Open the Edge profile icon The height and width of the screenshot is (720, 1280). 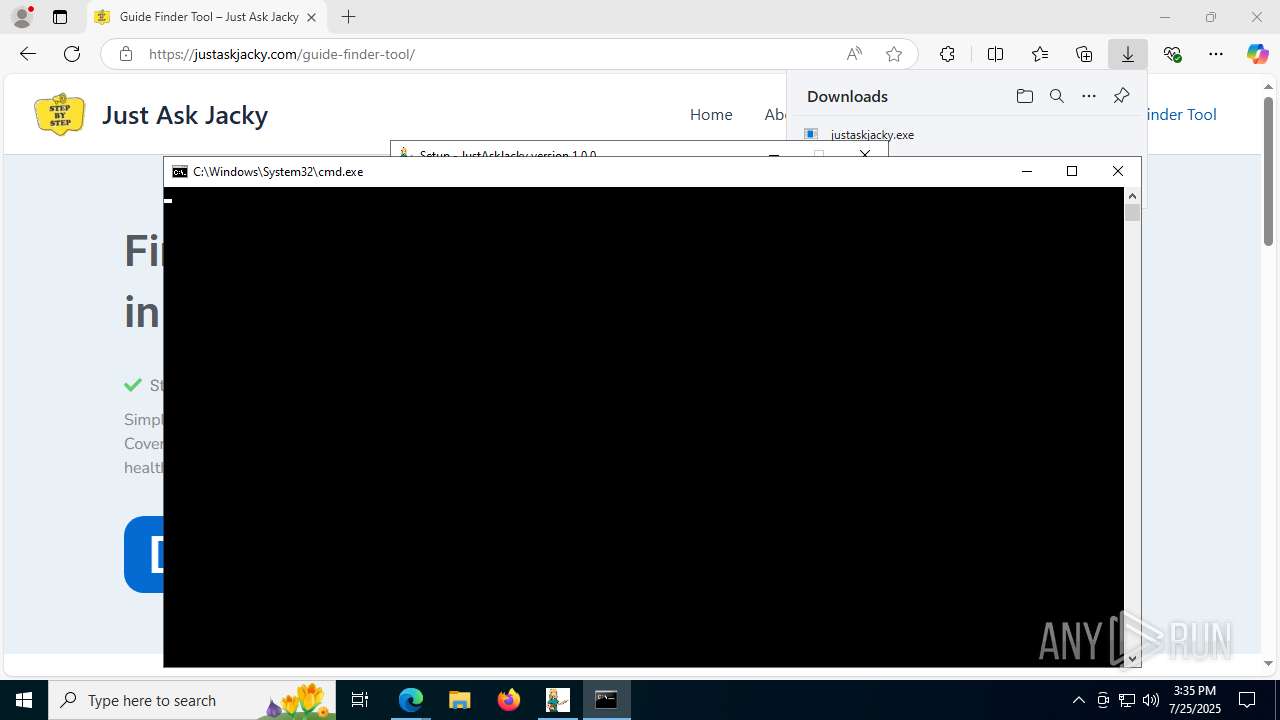click(x=22, y=17)
